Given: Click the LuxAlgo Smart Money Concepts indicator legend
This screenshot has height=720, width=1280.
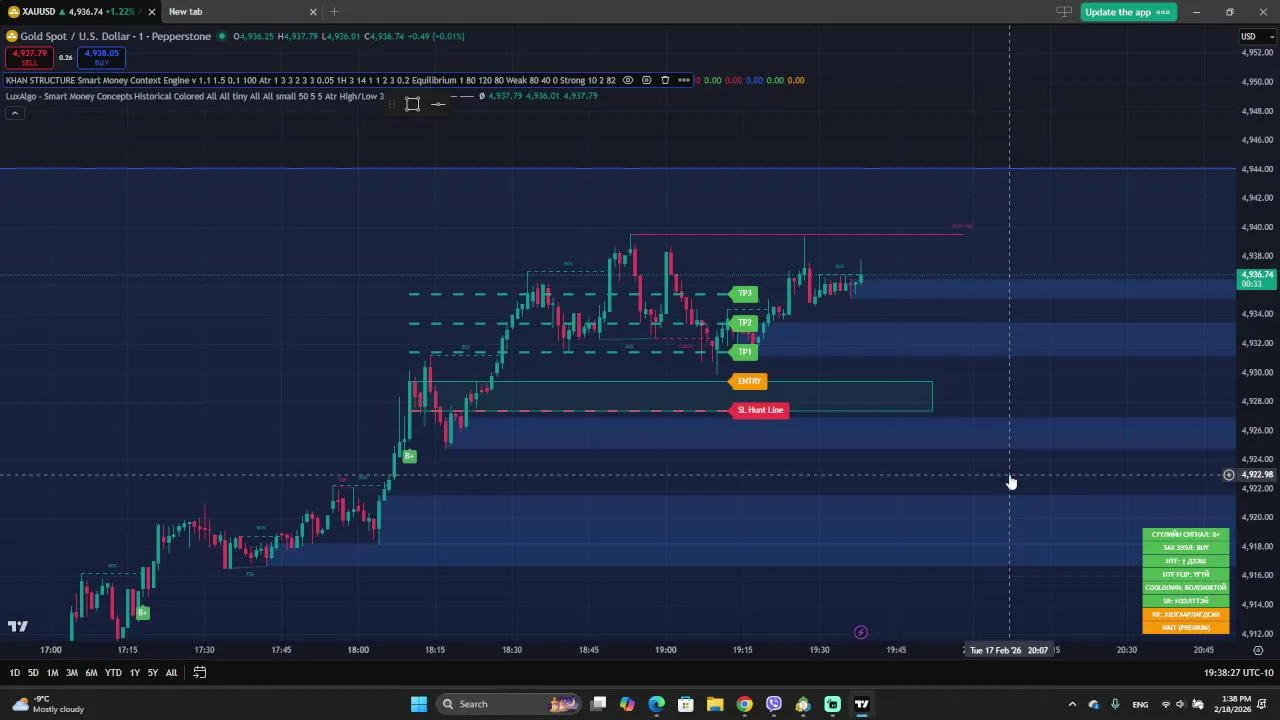Looking at the screenshot, I should pos(195,96).
